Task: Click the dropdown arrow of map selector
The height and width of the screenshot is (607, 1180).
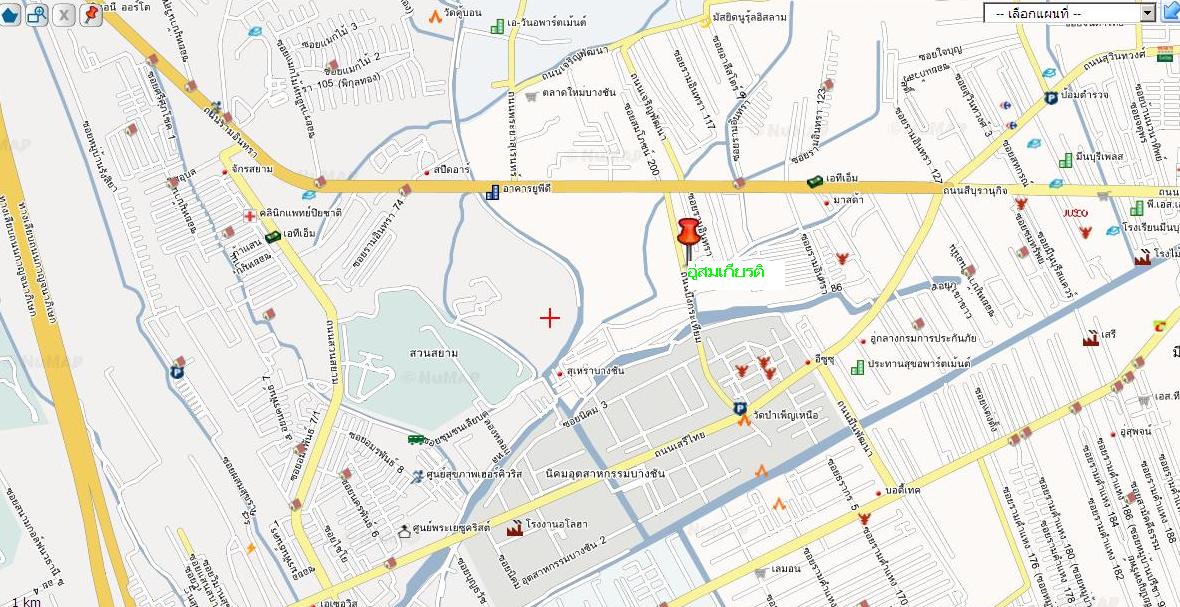Action: coord(1148,13)
